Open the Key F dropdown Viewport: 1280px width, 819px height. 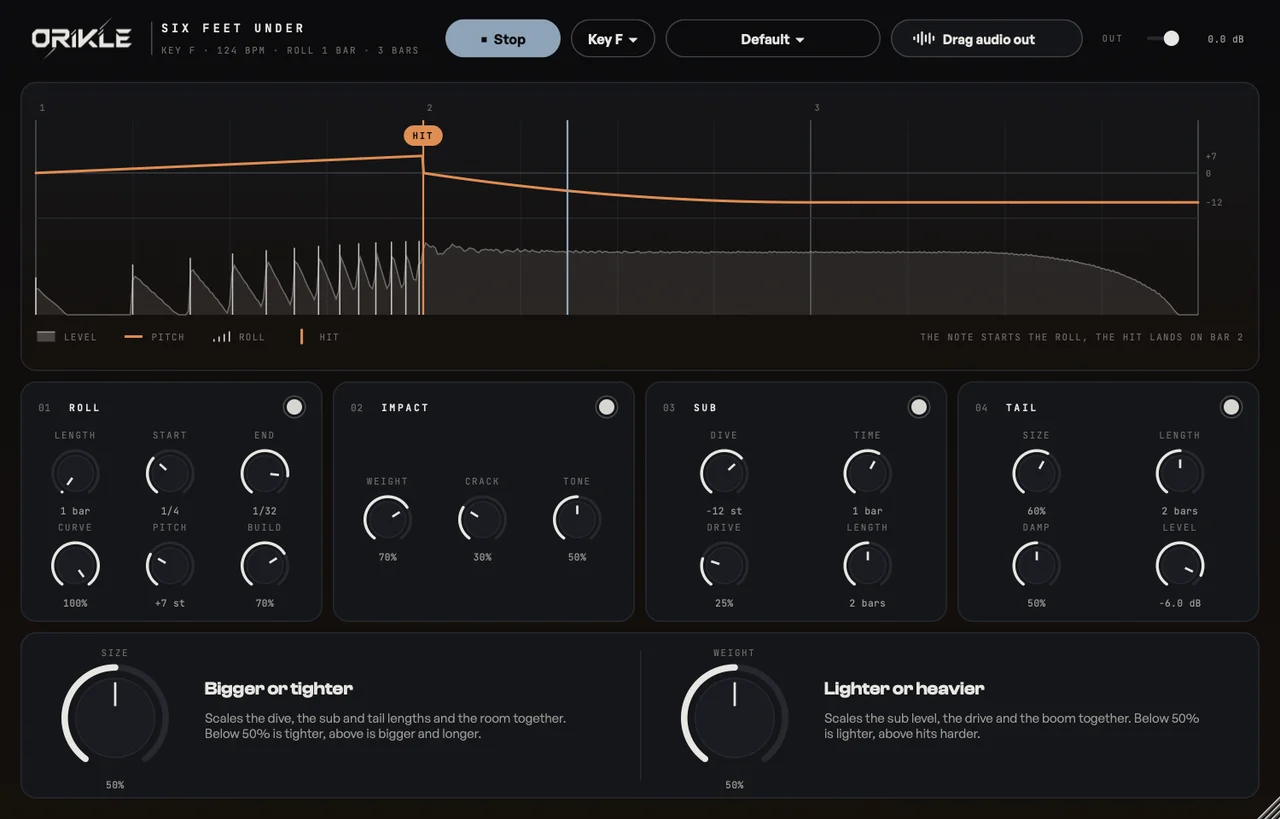[613, 39]
